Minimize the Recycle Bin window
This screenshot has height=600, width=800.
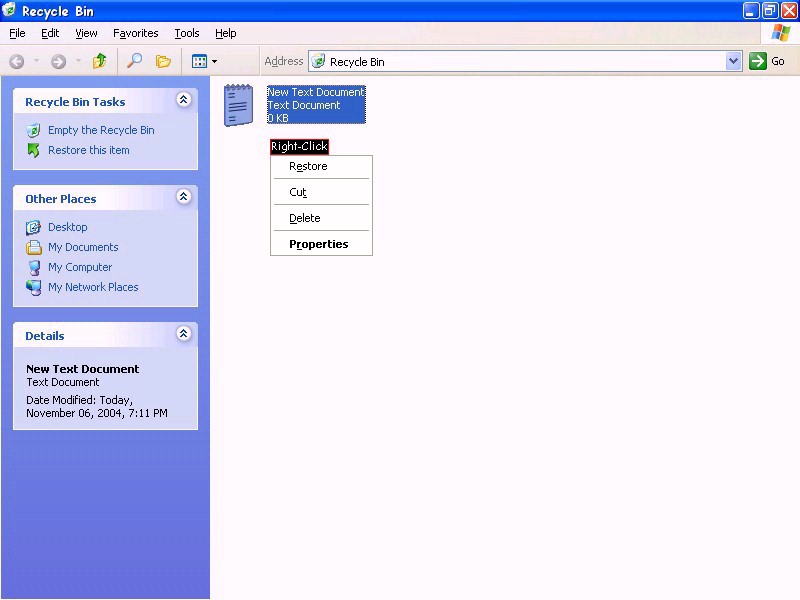click(x=751, y=10)
